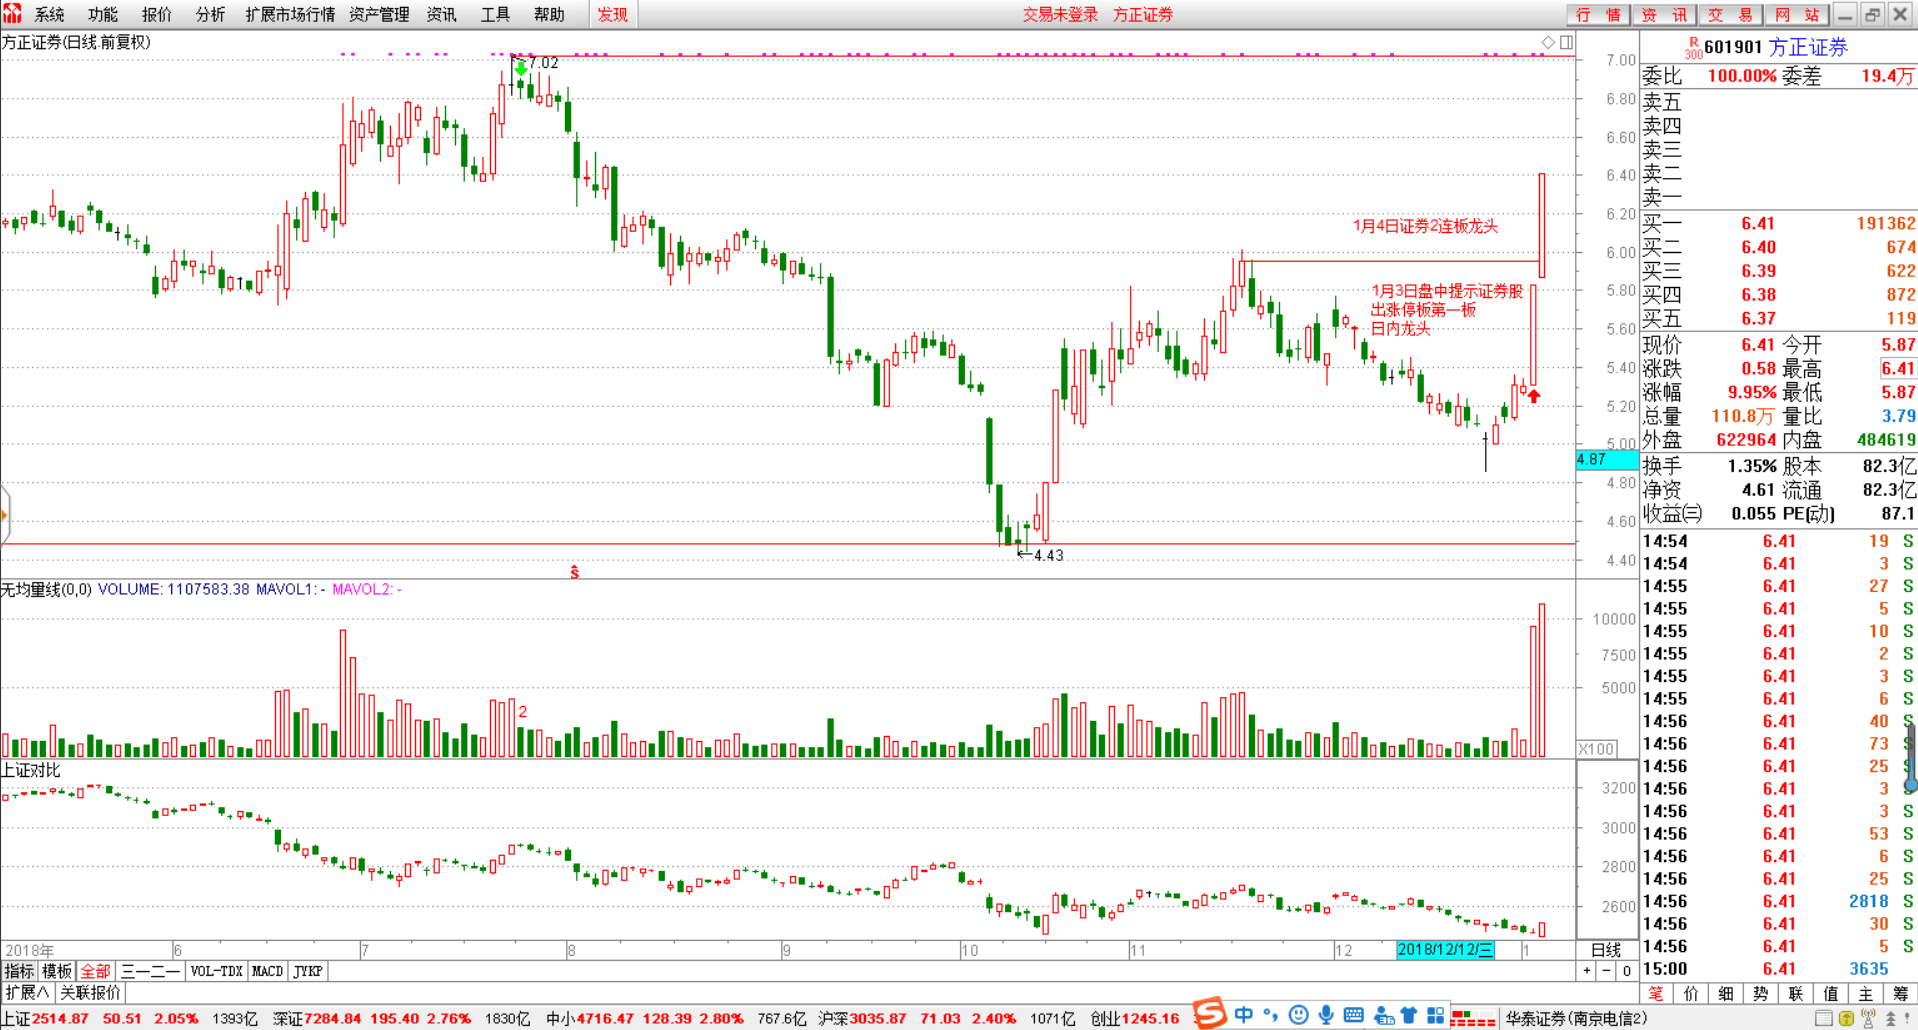Open the 系统 menu

[x=49, y=14]
